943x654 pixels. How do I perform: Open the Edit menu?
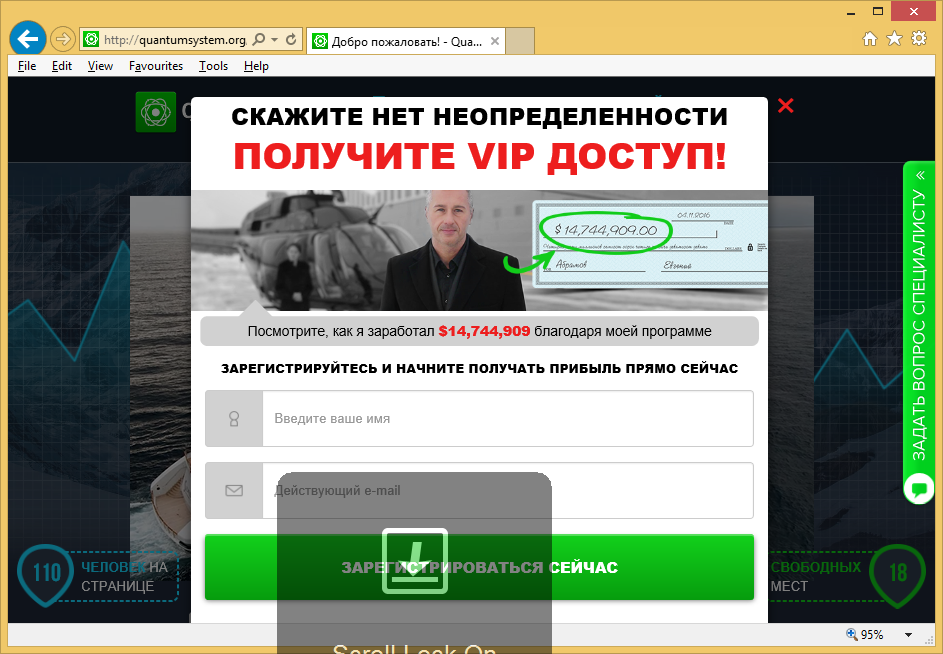coord(62,66)
